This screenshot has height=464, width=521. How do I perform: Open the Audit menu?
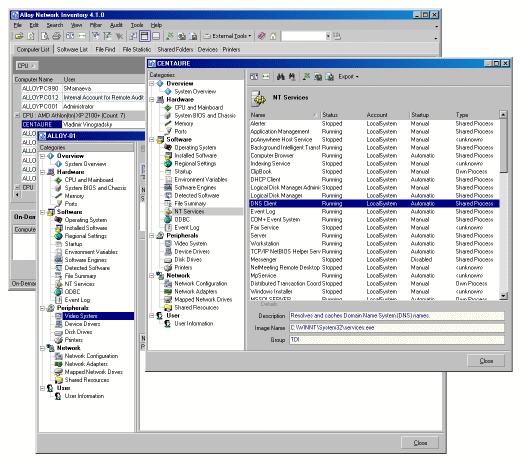[116, 25]
